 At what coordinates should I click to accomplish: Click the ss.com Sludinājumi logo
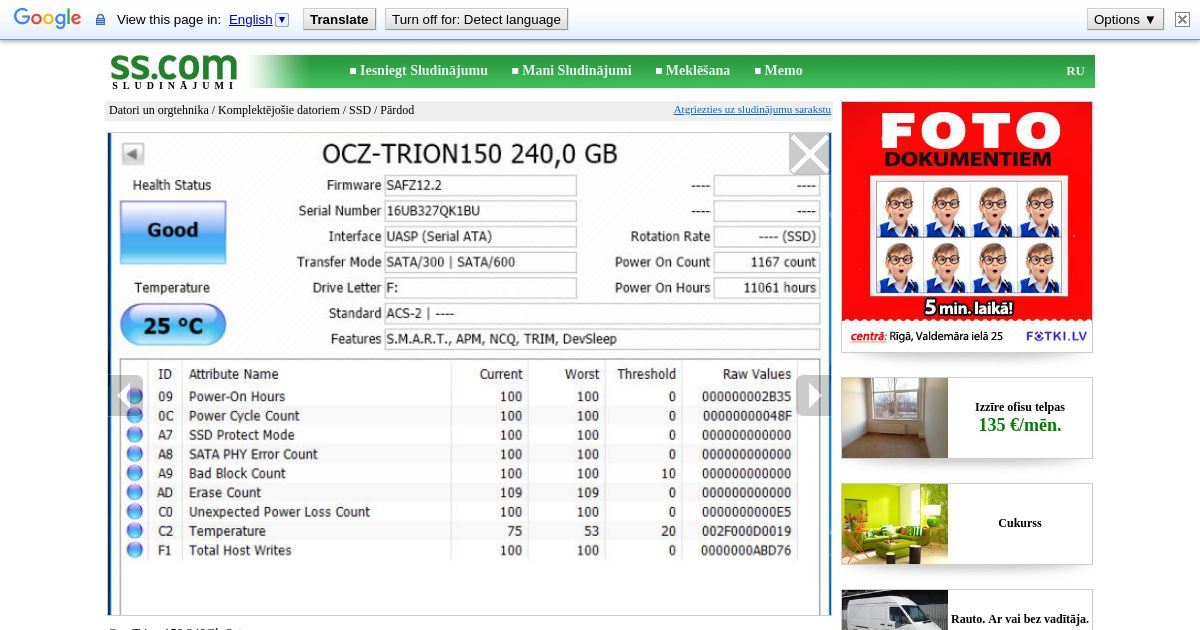point(173,71)
